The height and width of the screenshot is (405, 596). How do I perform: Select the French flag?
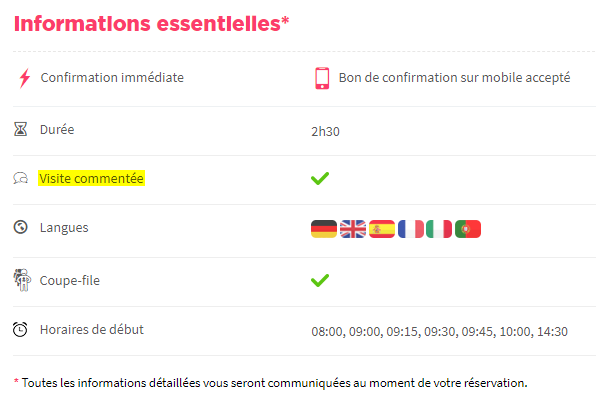click(411, 229)
